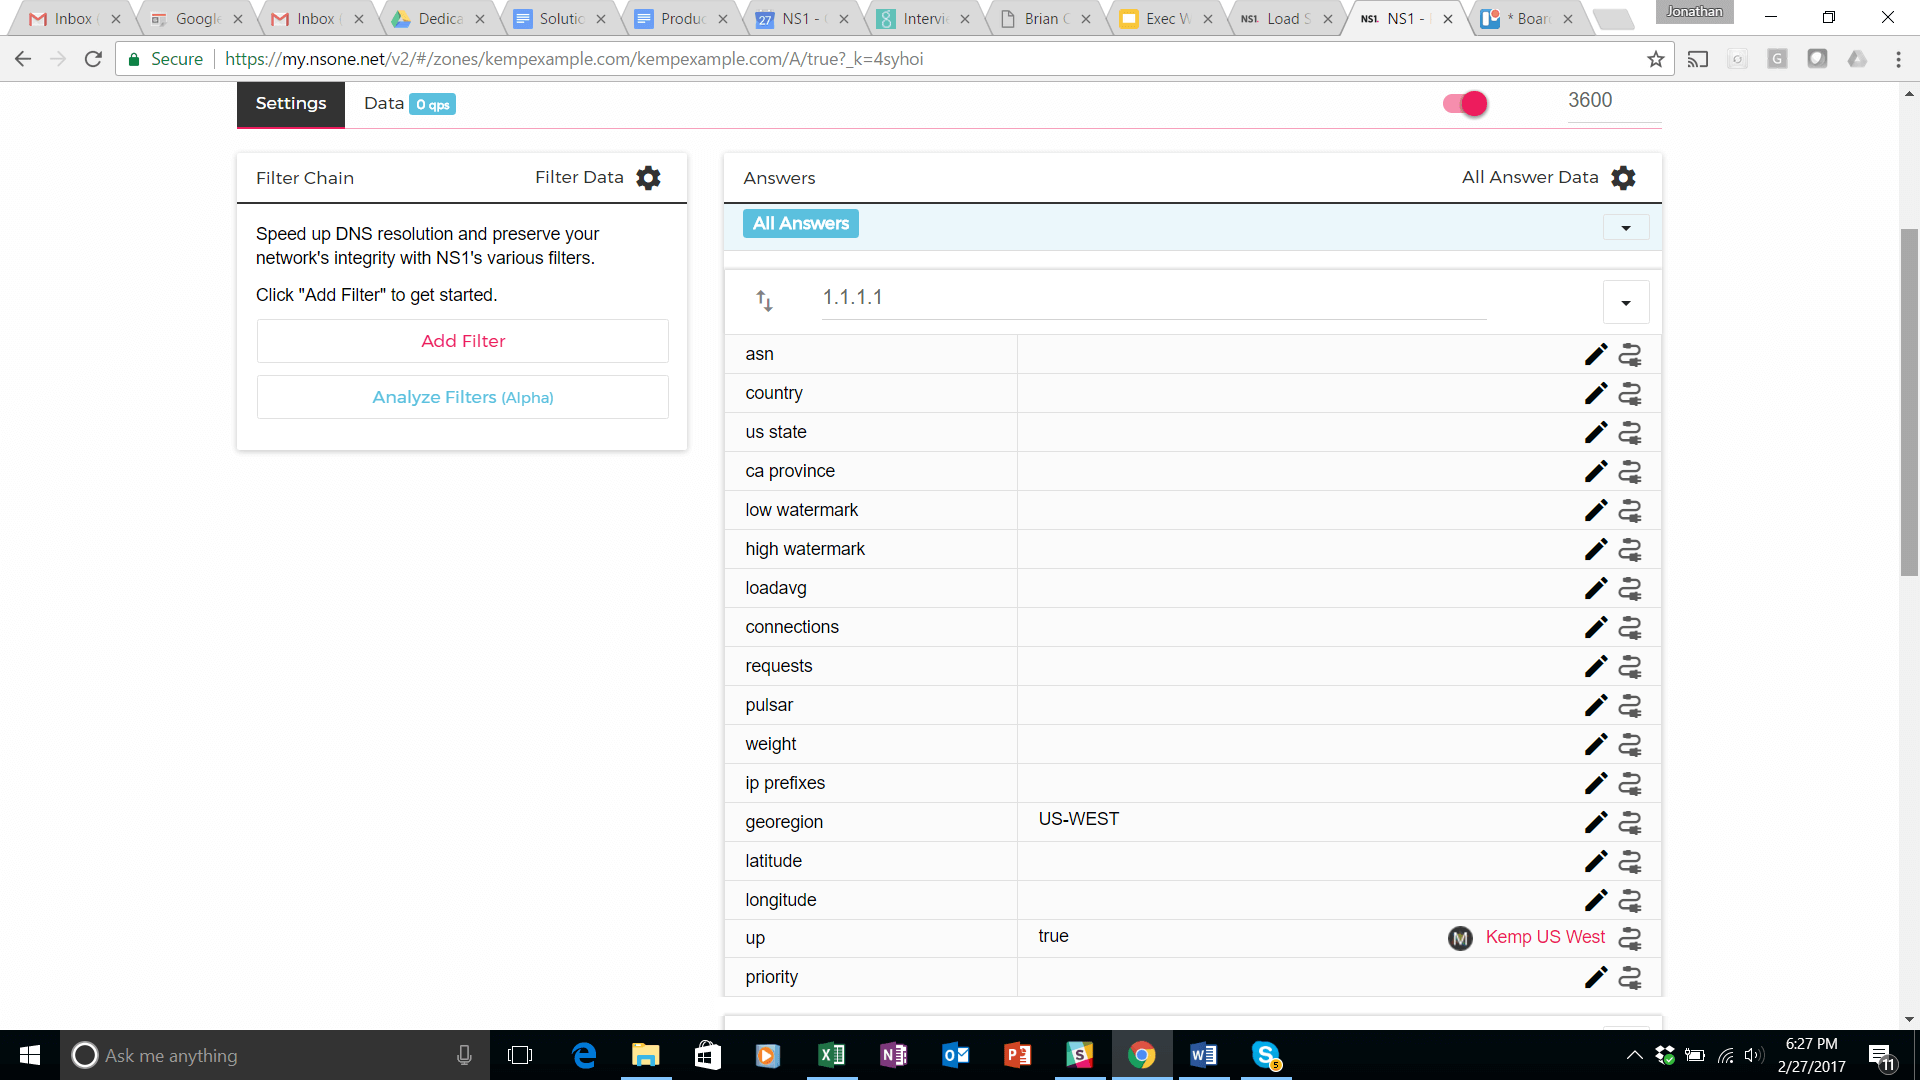
Task: Click the Add Filter button
Action: (x=462, y=341)
